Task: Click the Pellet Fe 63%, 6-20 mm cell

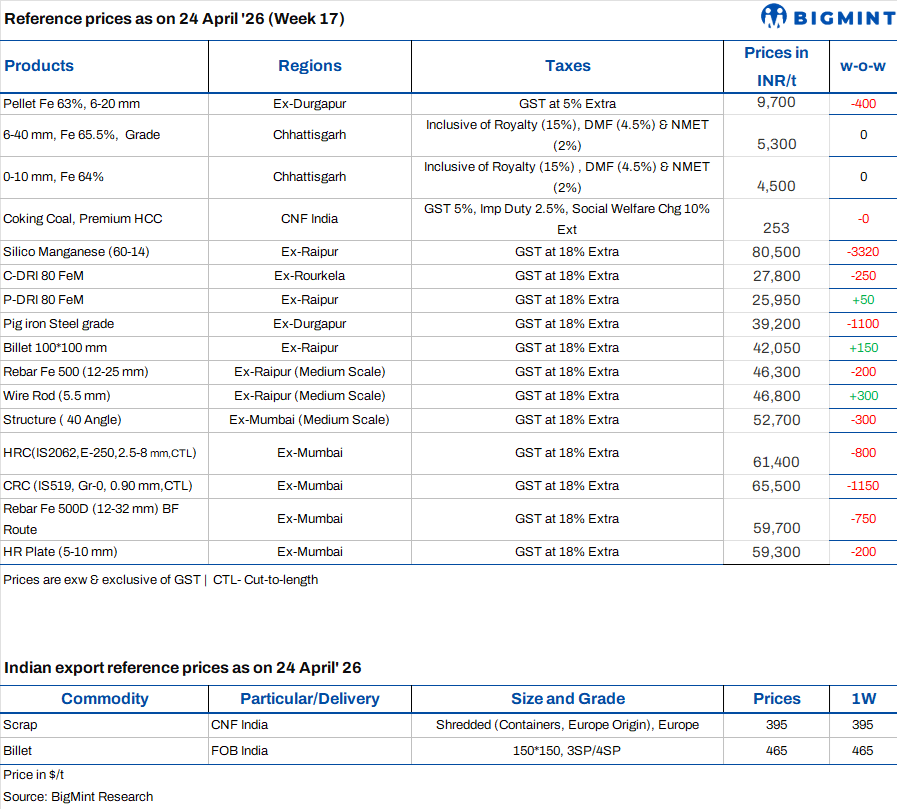Action: coord(57,103)
